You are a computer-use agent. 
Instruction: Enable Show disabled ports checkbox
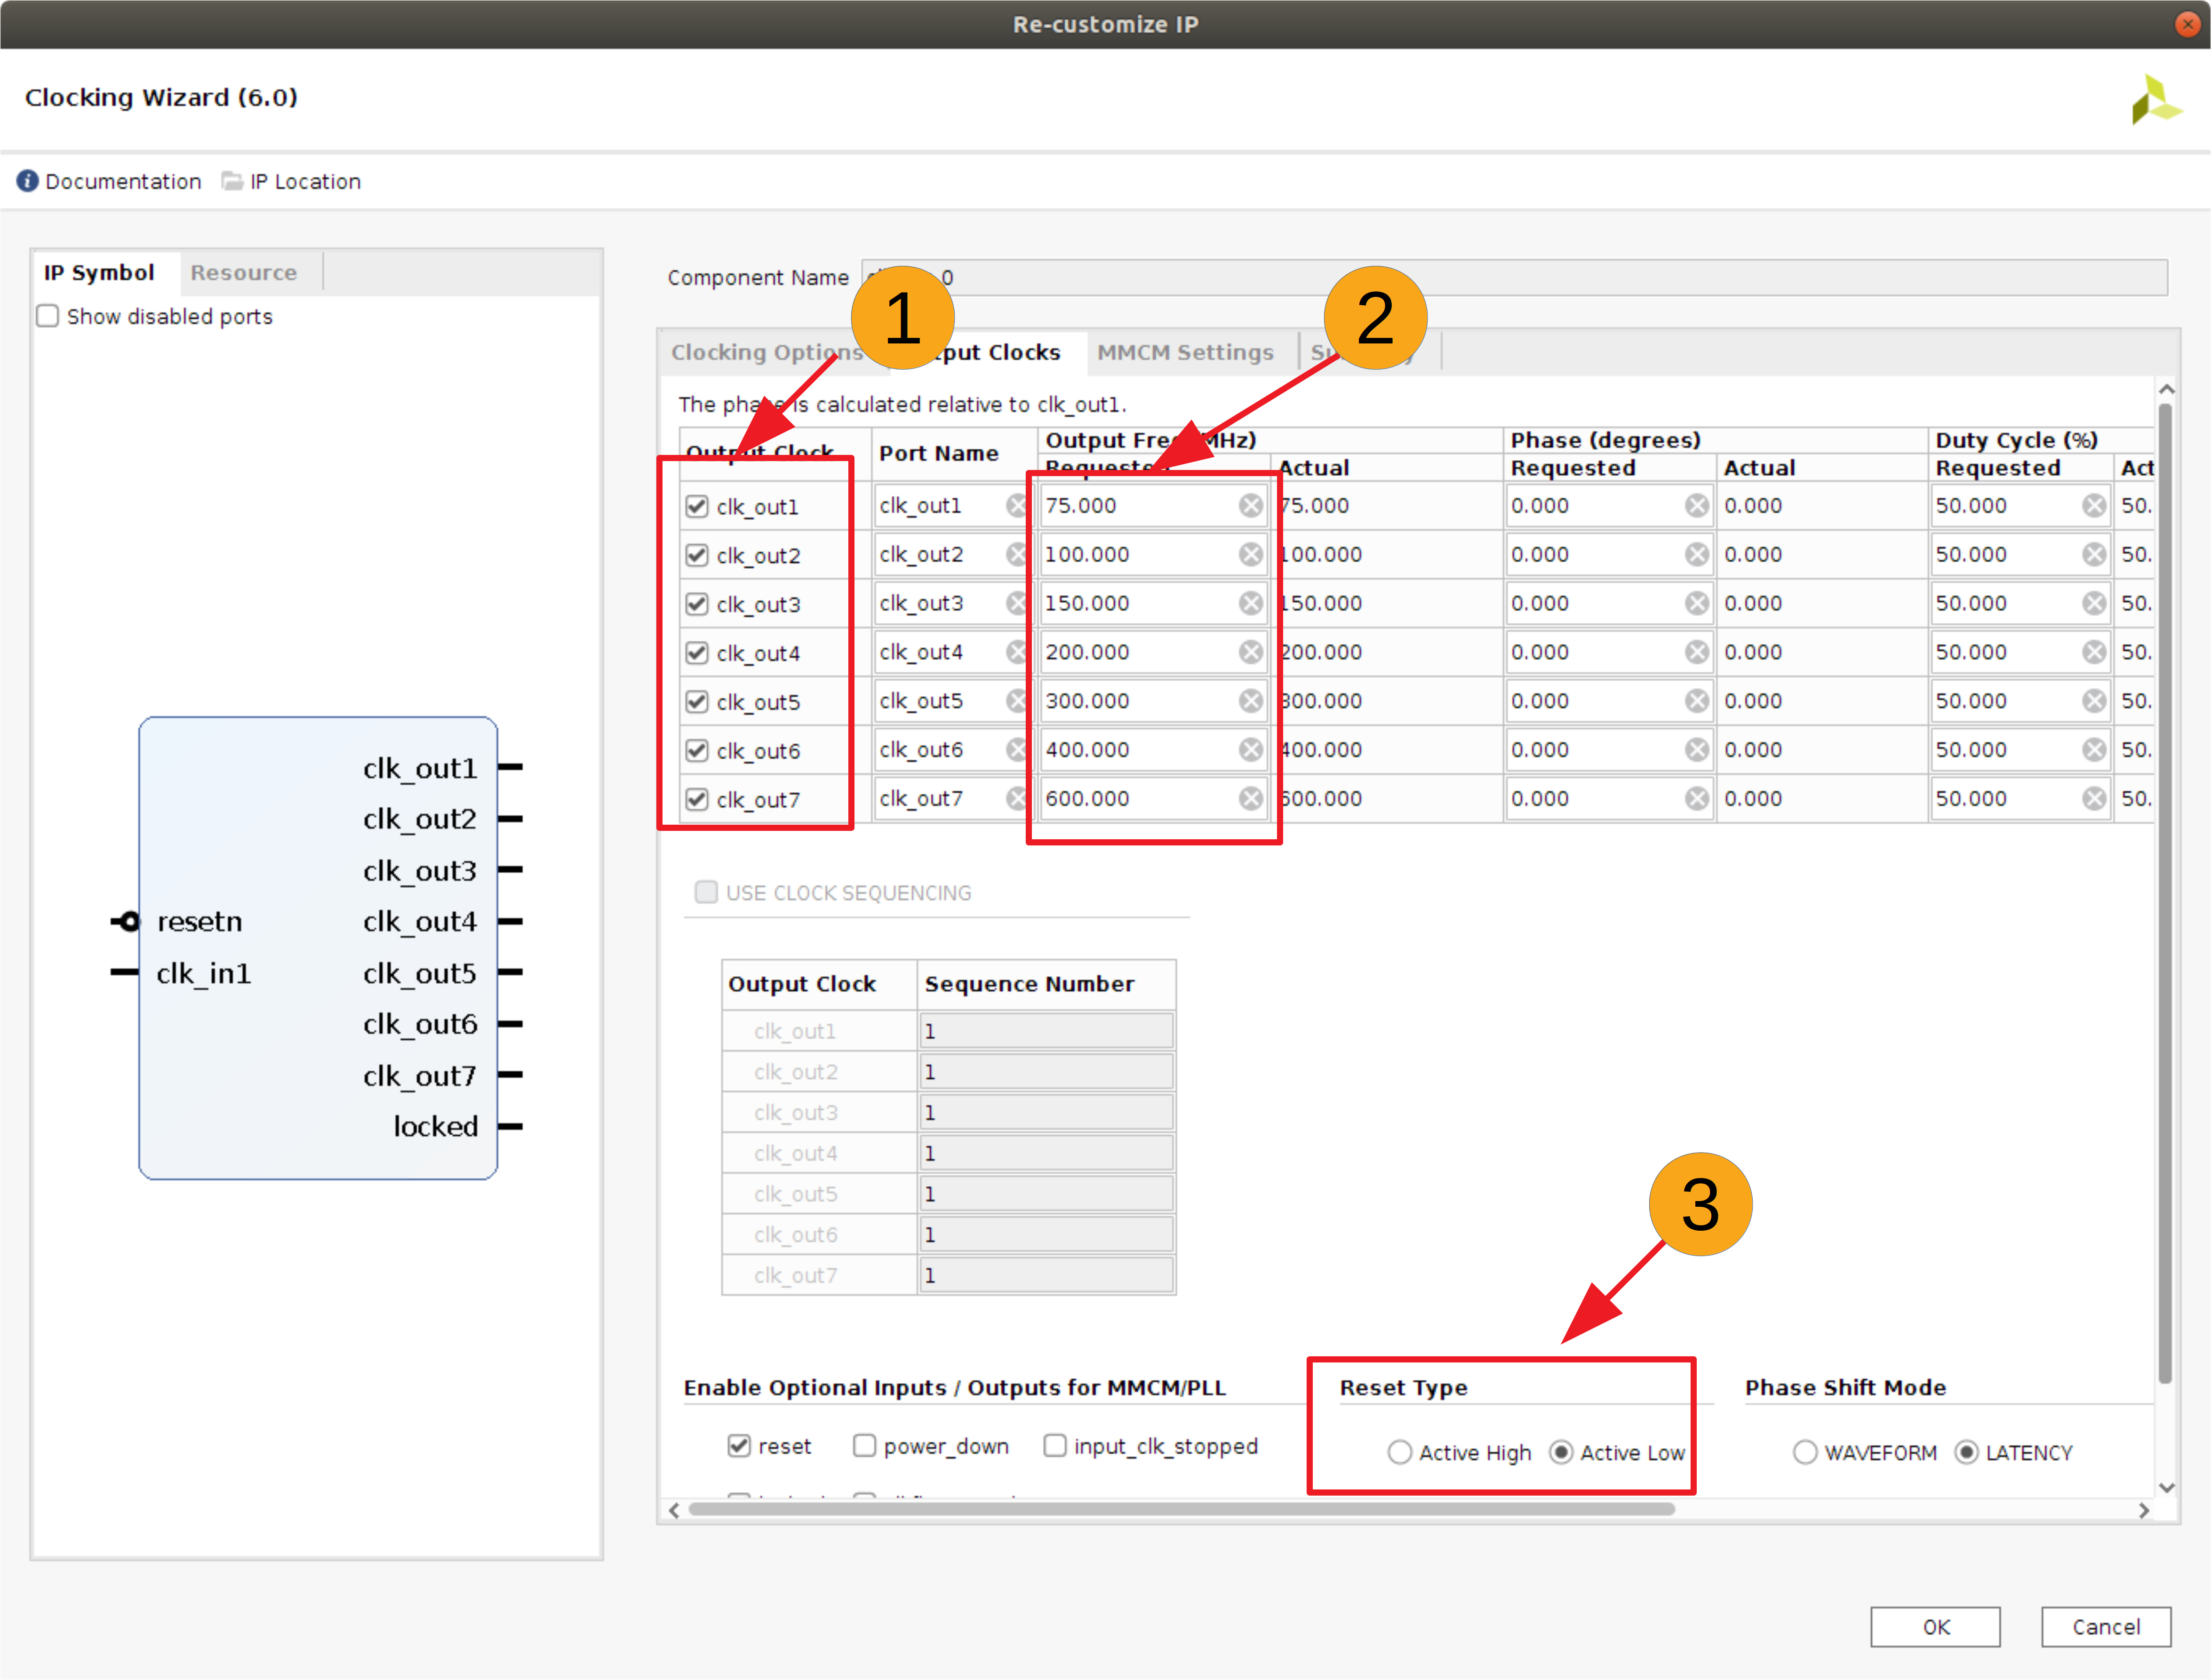(x=48, y=317)
